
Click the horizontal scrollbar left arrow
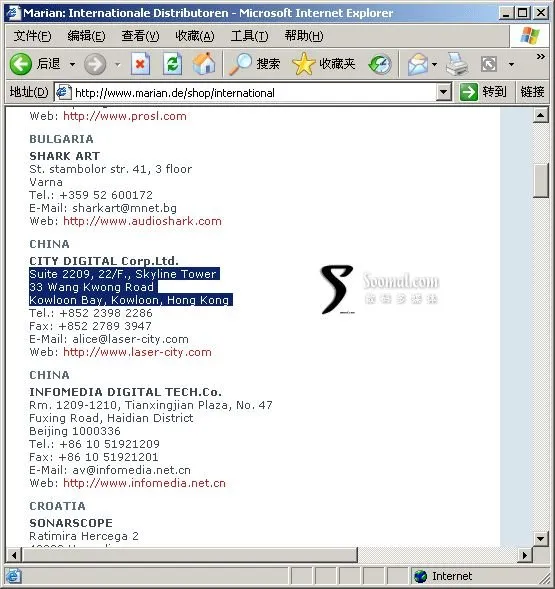pyautogui.click(x=14, y=555)
